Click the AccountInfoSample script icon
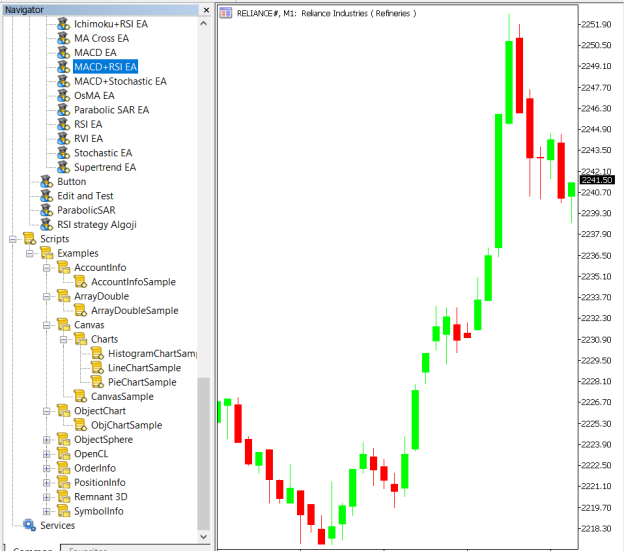The height and width of the screenshot is (552, 624). pos(80,282)
